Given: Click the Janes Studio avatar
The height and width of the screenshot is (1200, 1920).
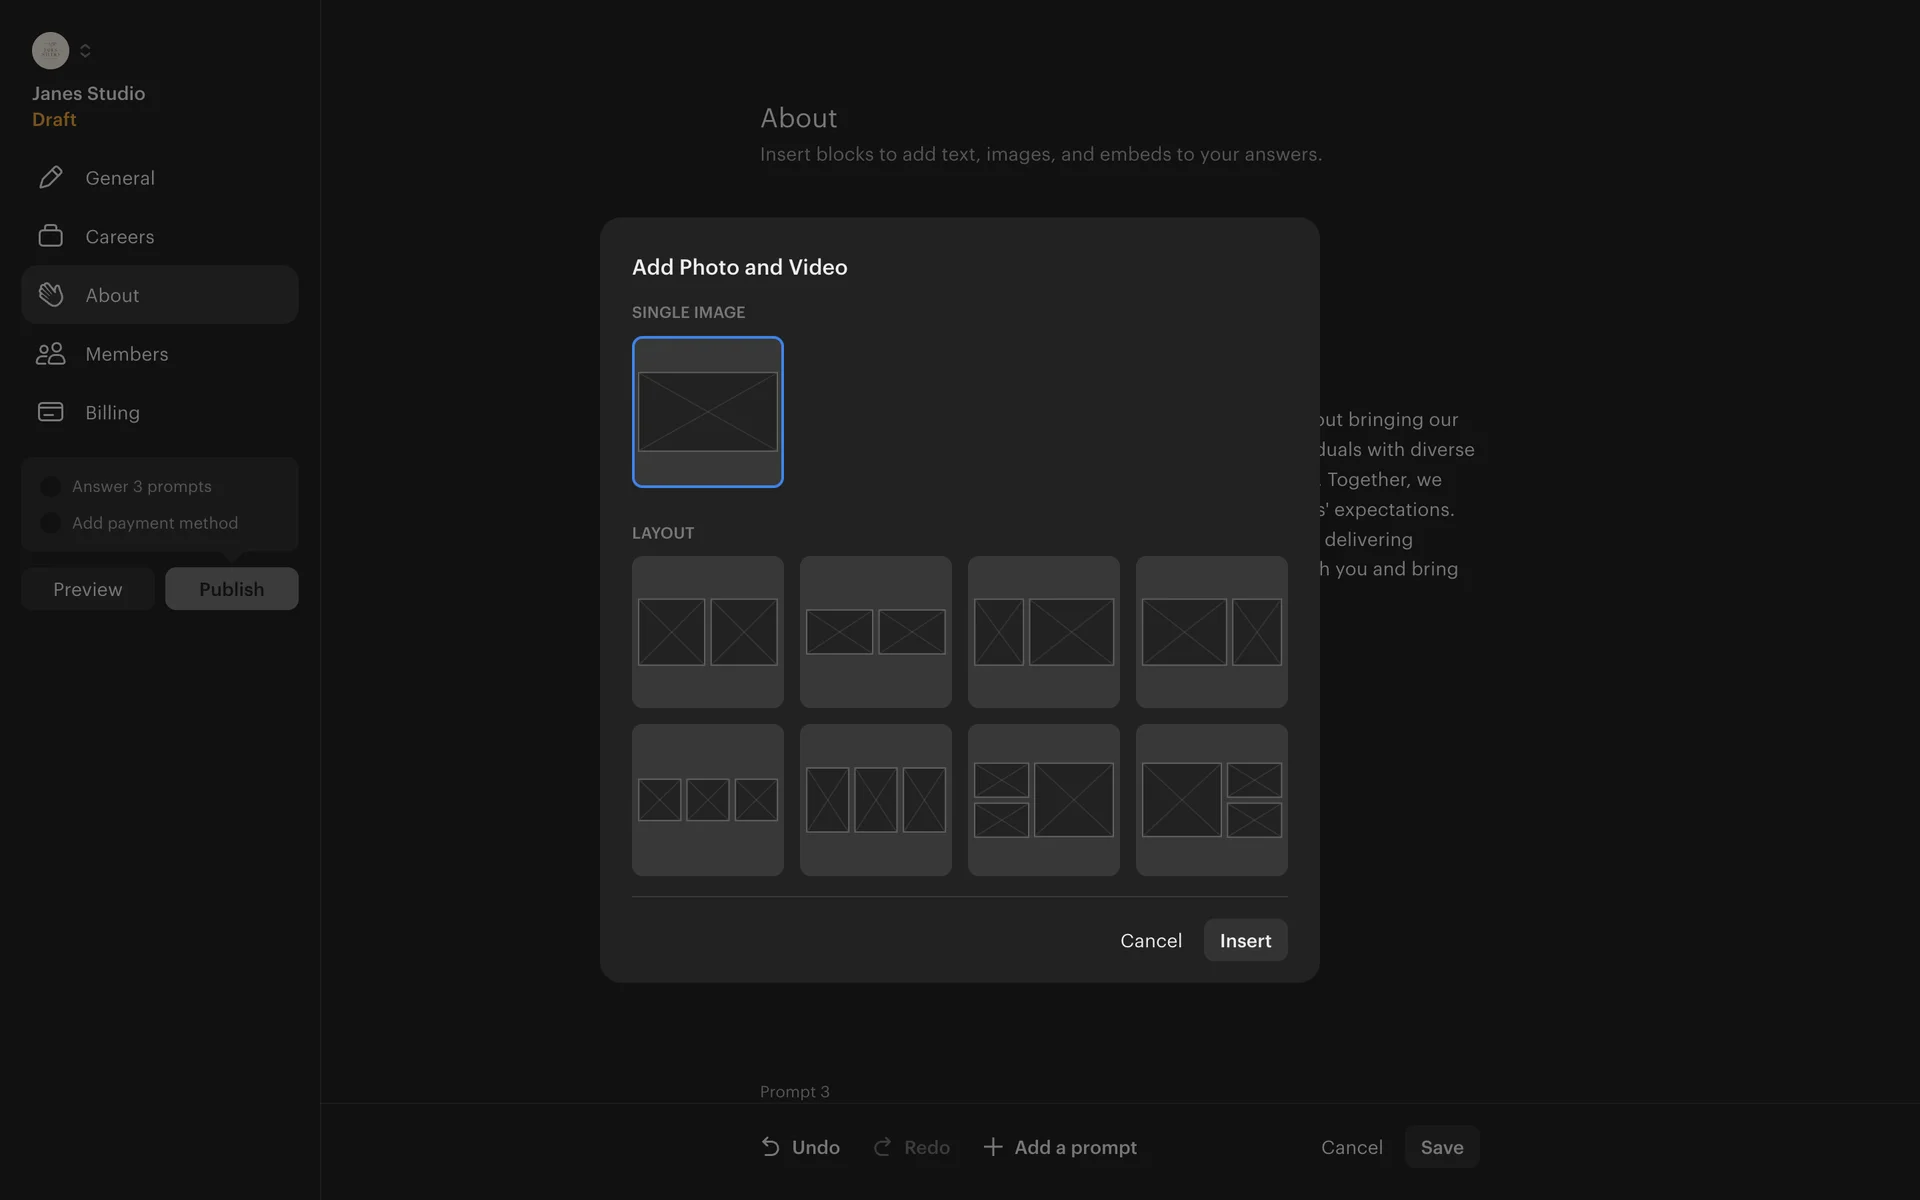Looking at the screenshot, I should [50, 50].
